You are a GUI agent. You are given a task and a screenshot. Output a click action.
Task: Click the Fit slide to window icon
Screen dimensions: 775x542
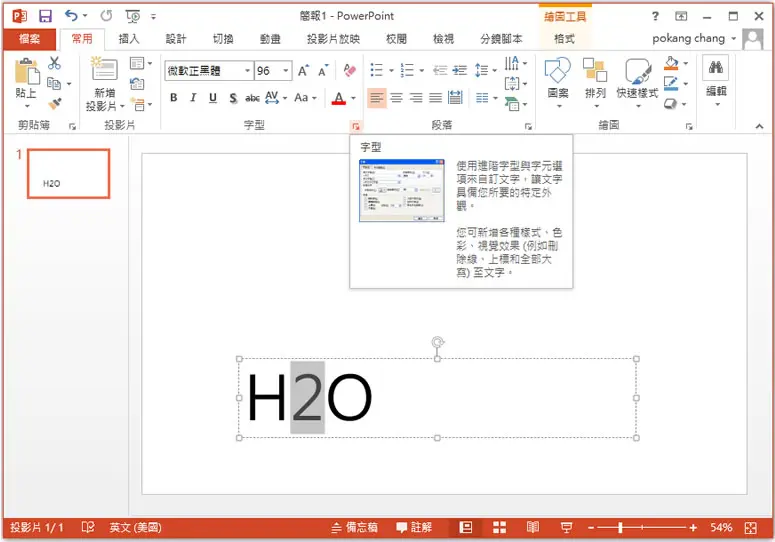click(751, 528)
